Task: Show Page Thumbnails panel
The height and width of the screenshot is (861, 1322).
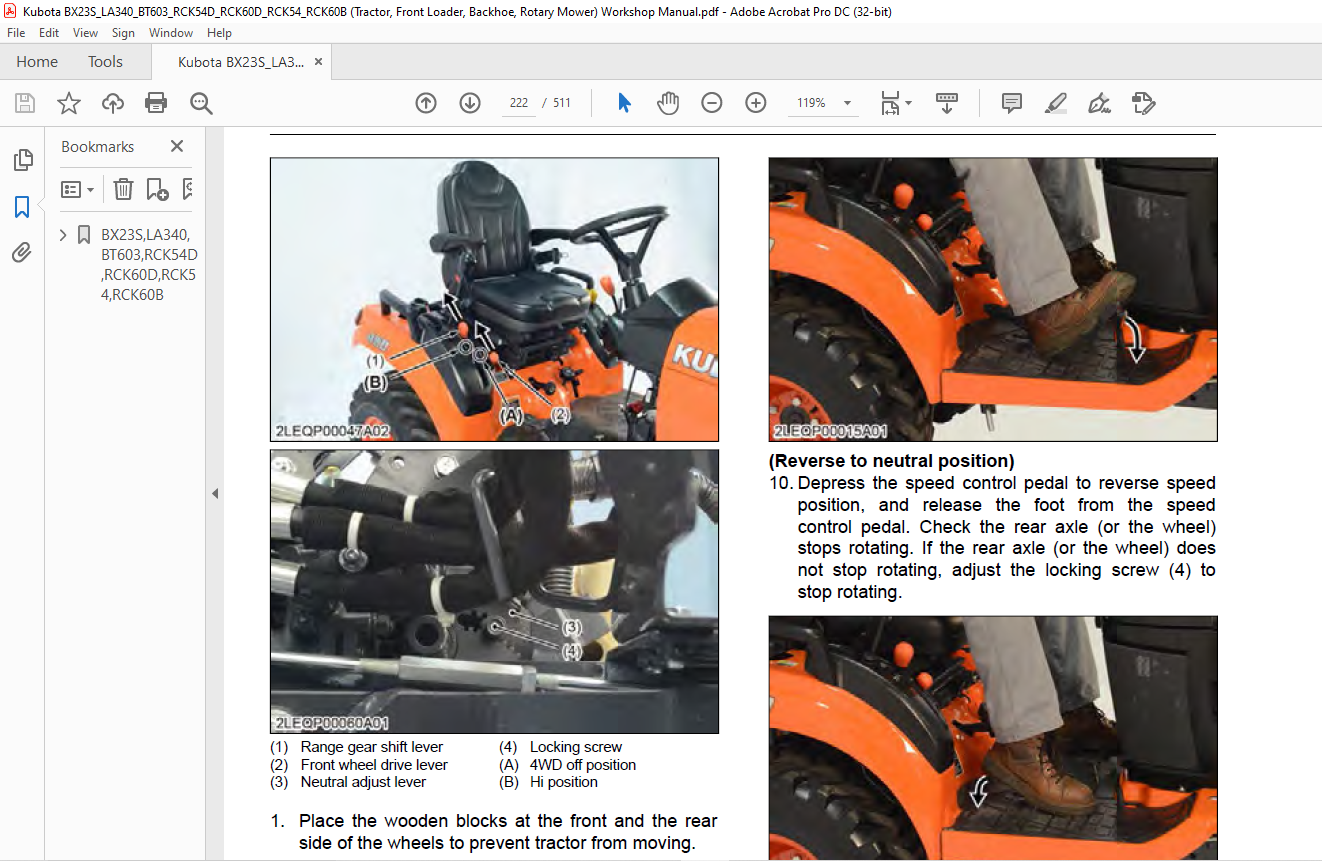Action: click(x=22, y=160)
